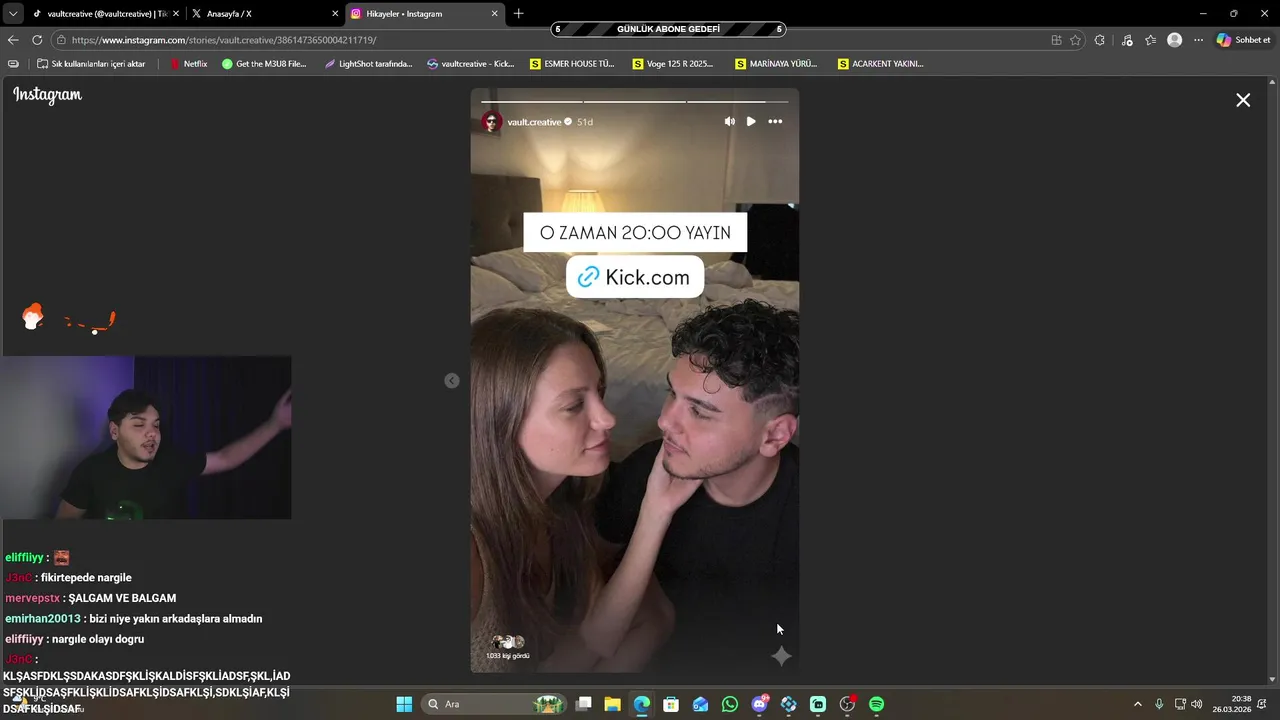Open OBS Studio from taskbar
Image resolution: width=1280 pixels, height=720 pixels.
[x=847, y=704]
